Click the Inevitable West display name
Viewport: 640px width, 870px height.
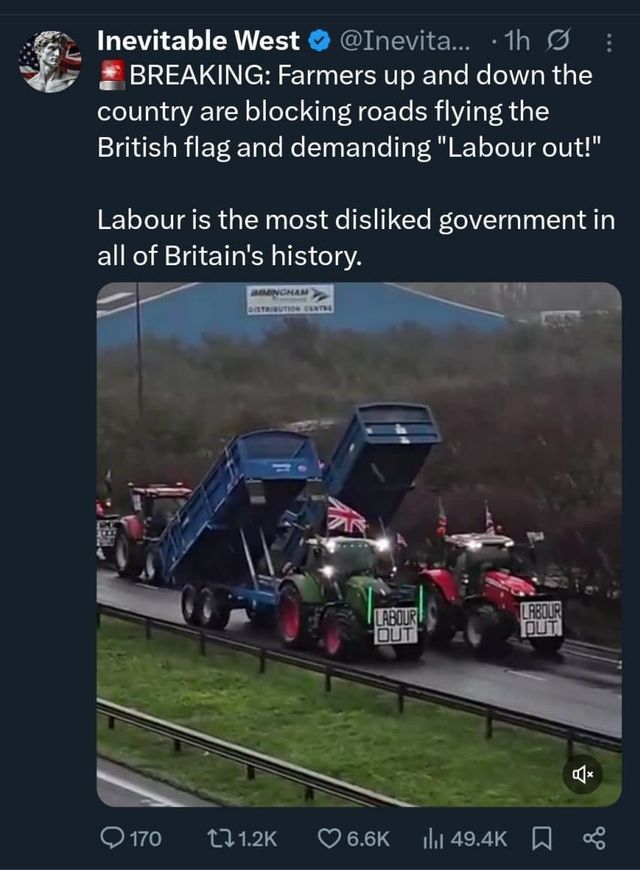coord(198,41)
